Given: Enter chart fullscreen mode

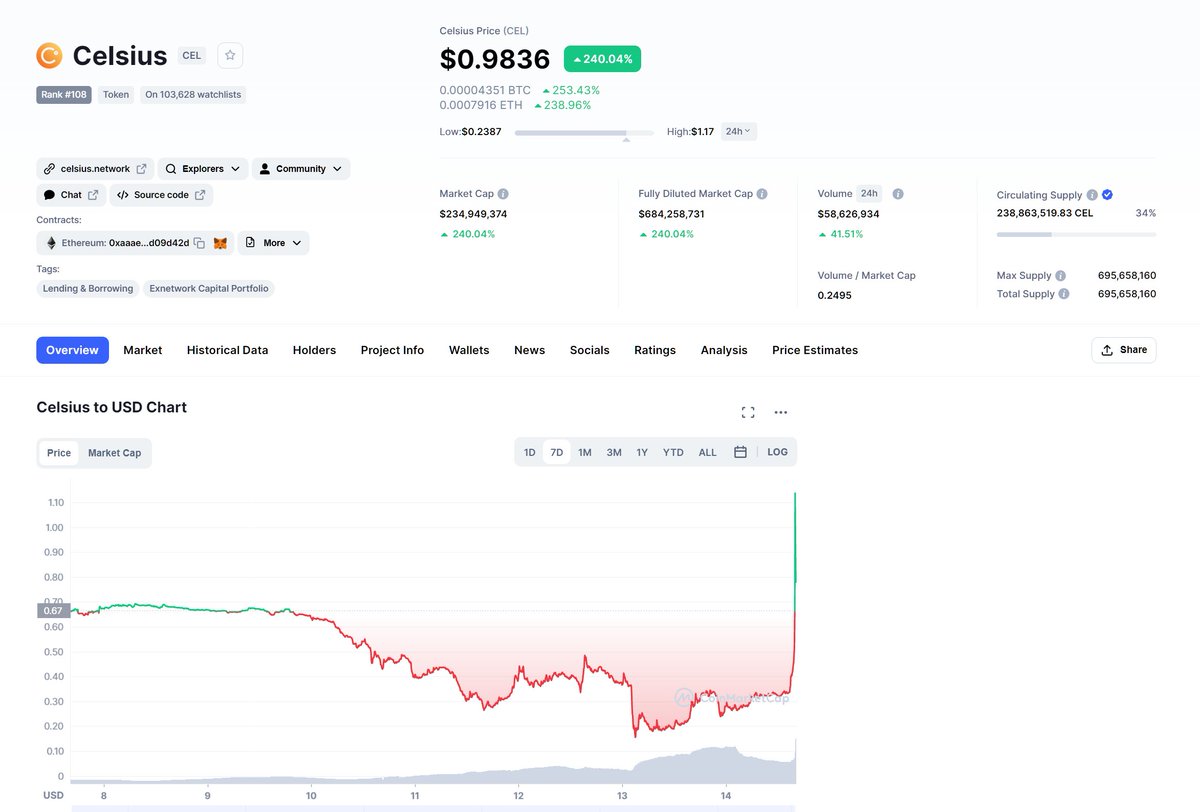Looking at the screenshot, I should (x=748, y=412).
